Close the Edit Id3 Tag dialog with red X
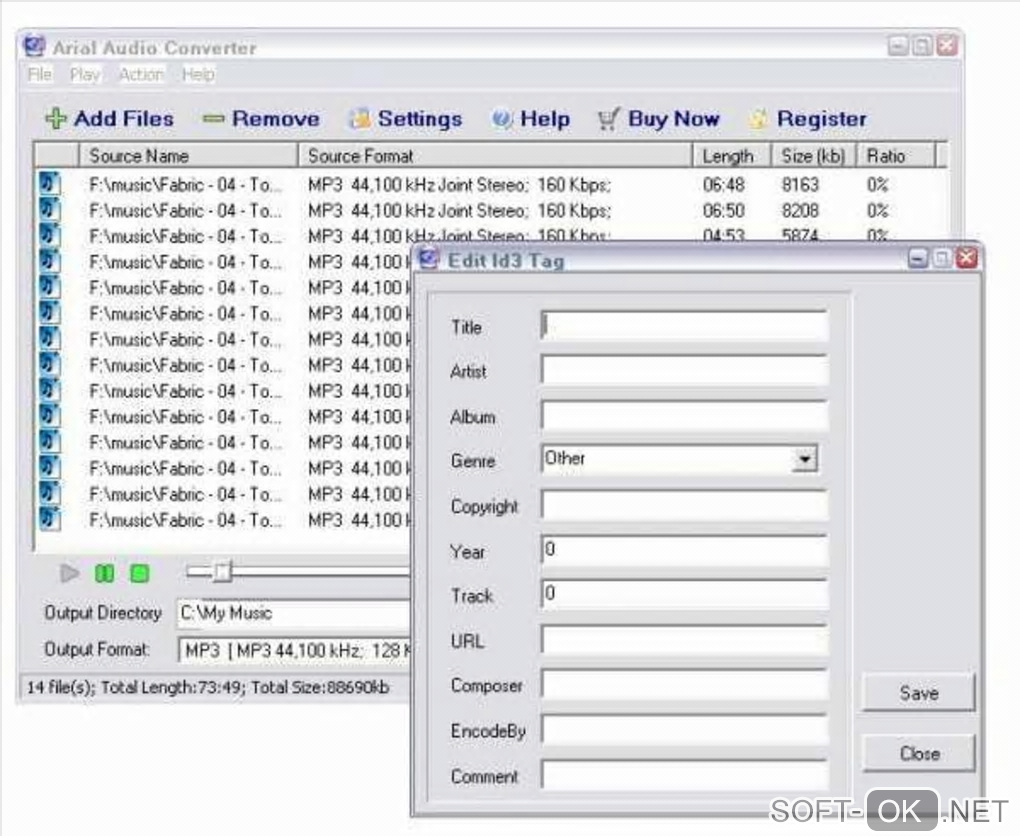This screenshot has width=1020, height=836. (x=967, y=258)
